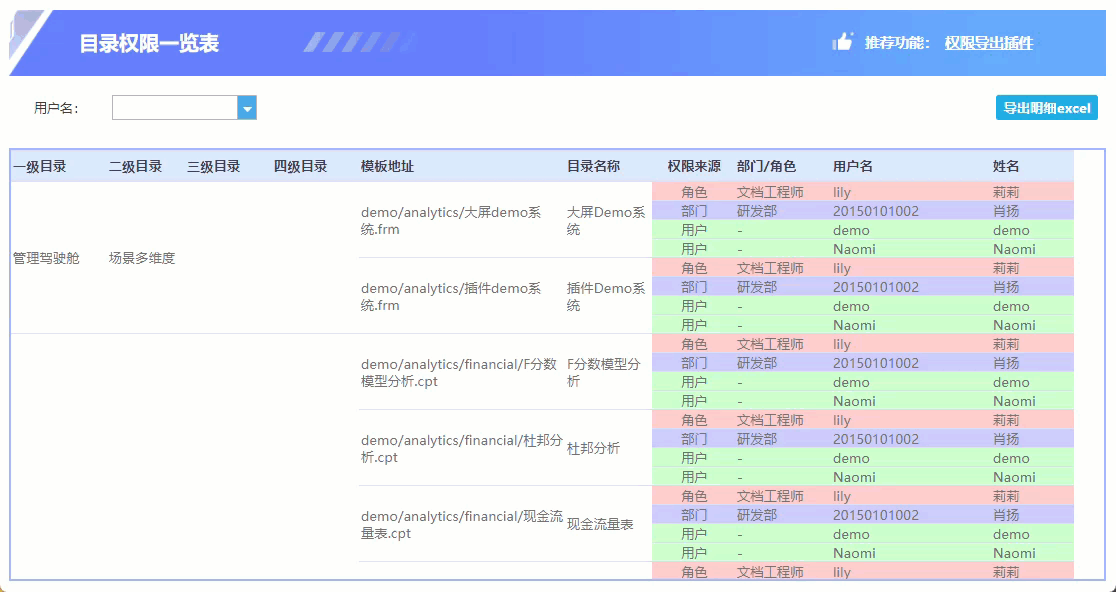
Task: Click 文档工程师 in the 杜邦分析 rows
Action: point(770,421)
